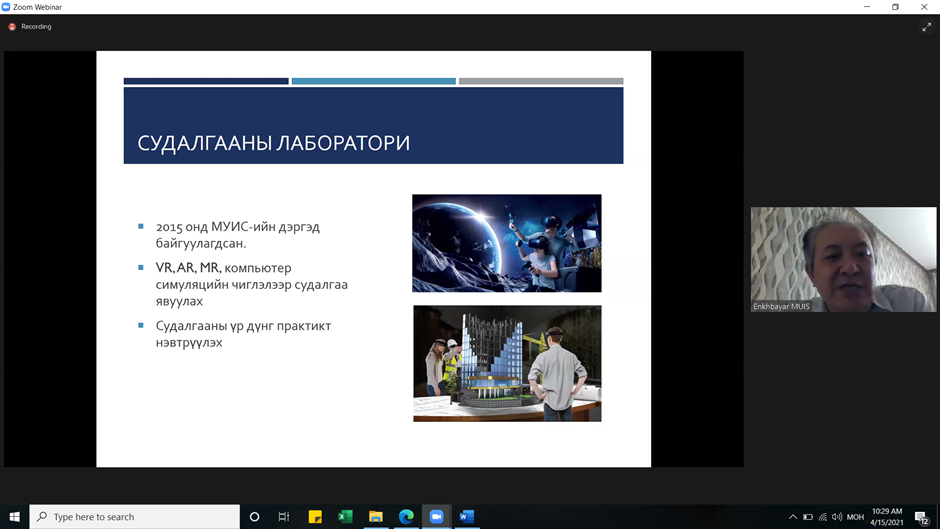Click the 'Enkhbayar MUIS' name label
This screenshot has width=940, height=529.
point(781,306)
